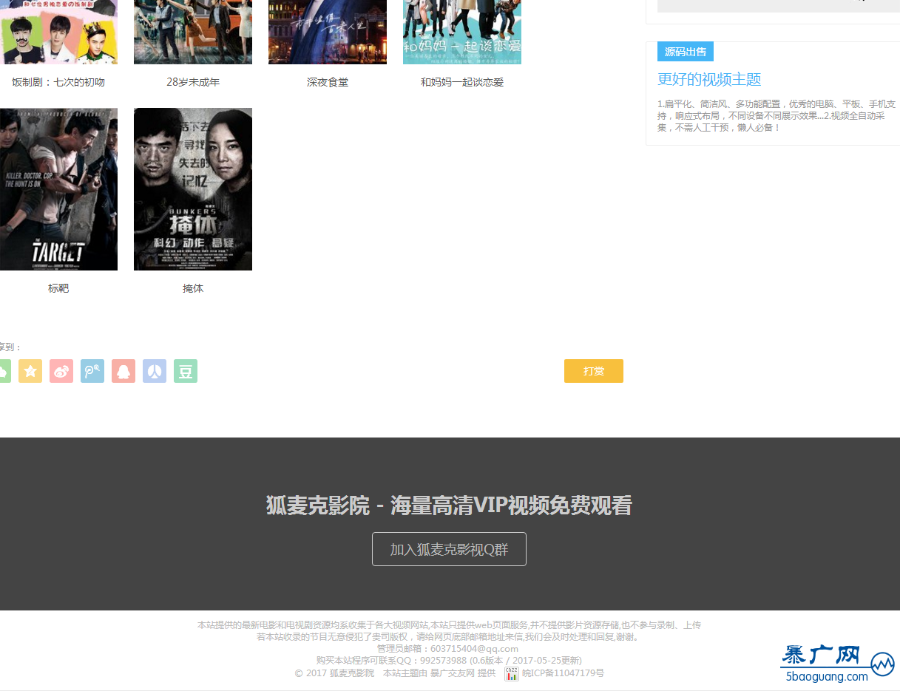Share to Sina Weibo icon
The height and width of the screenshot is (691, 900).
pos(61,371)
